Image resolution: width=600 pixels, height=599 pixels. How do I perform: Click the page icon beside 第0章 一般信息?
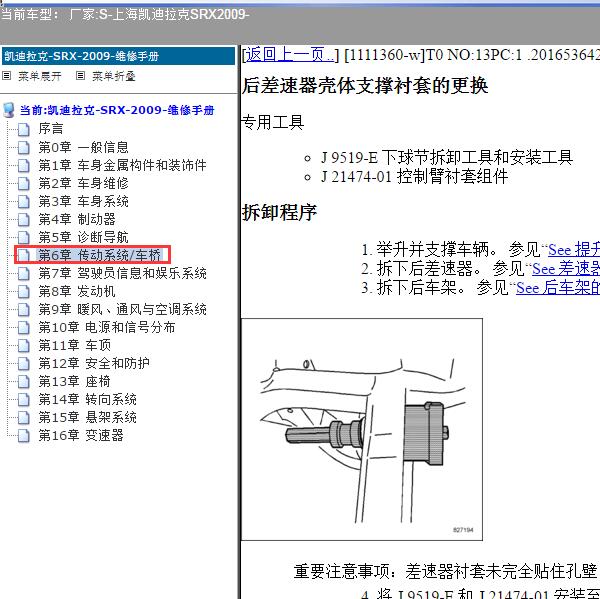click(x=24, y=147)
